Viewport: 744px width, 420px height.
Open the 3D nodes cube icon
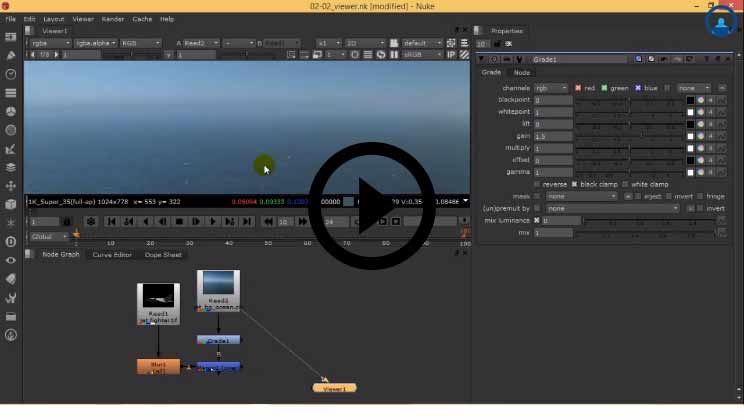pos(11,204)
